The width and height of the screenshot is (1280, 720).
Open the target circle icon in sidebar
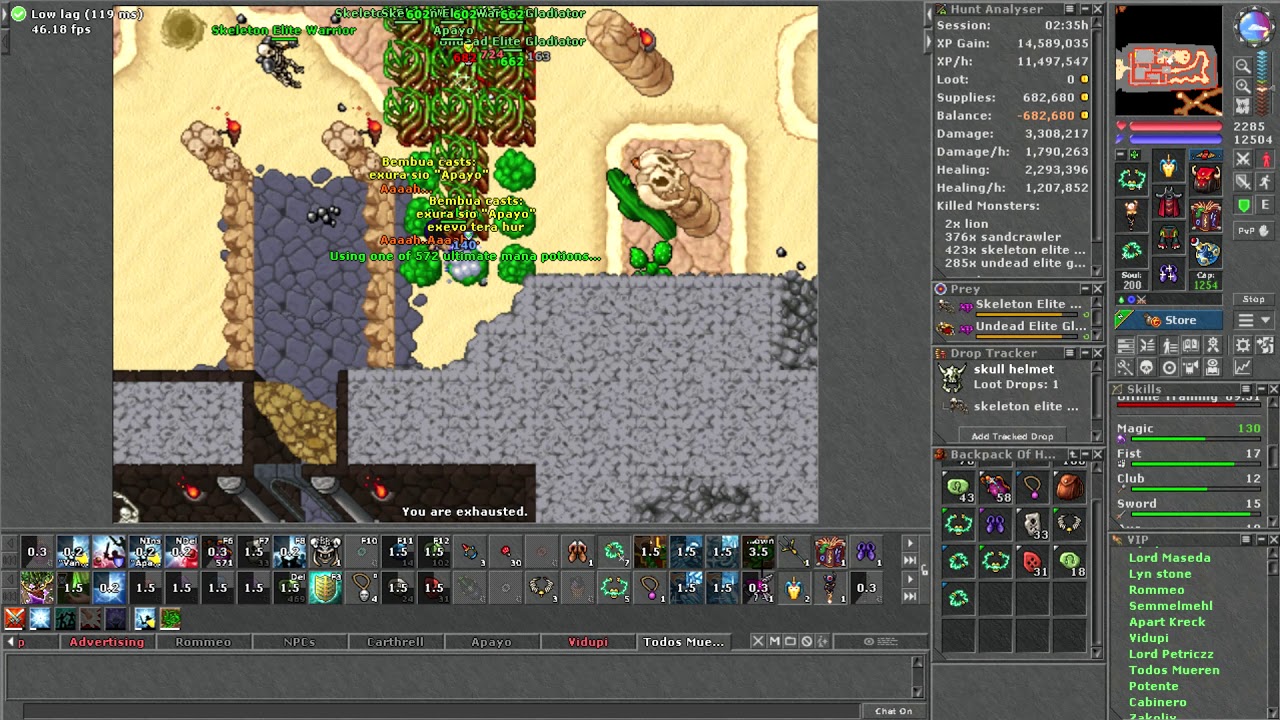[x=1169, y=365]
